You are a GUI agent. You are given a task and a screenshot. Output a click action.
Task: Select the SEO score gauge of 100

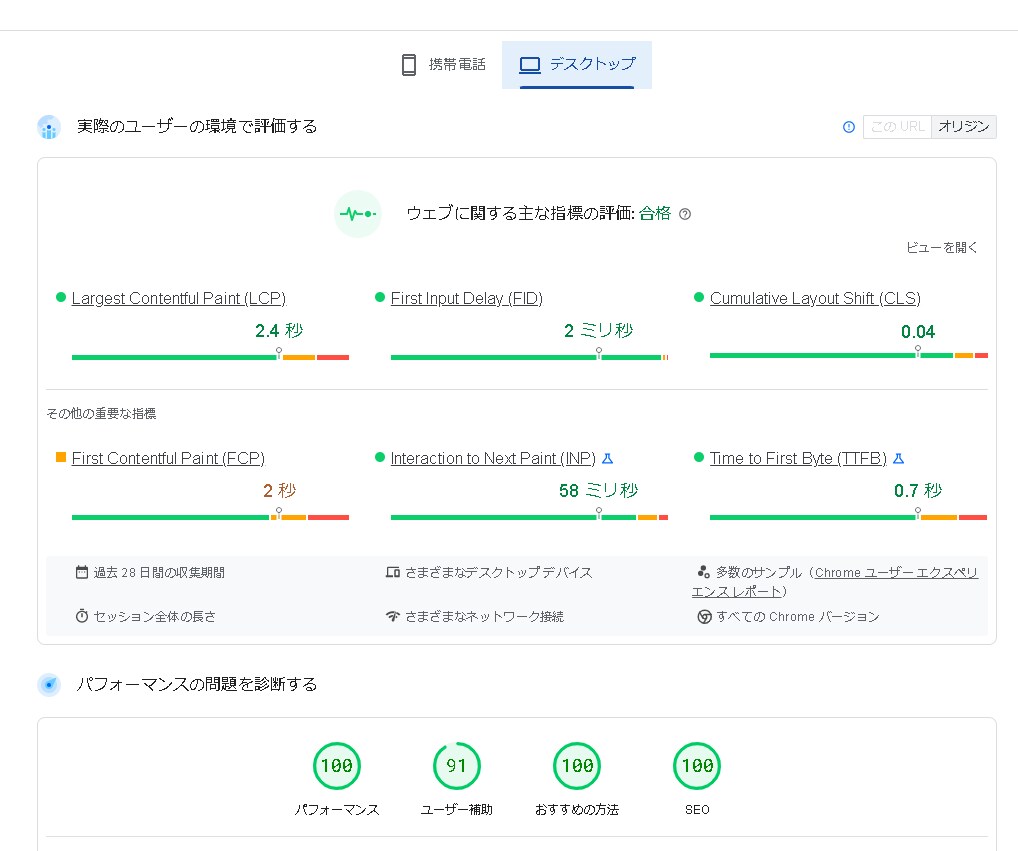click(697, 766)
